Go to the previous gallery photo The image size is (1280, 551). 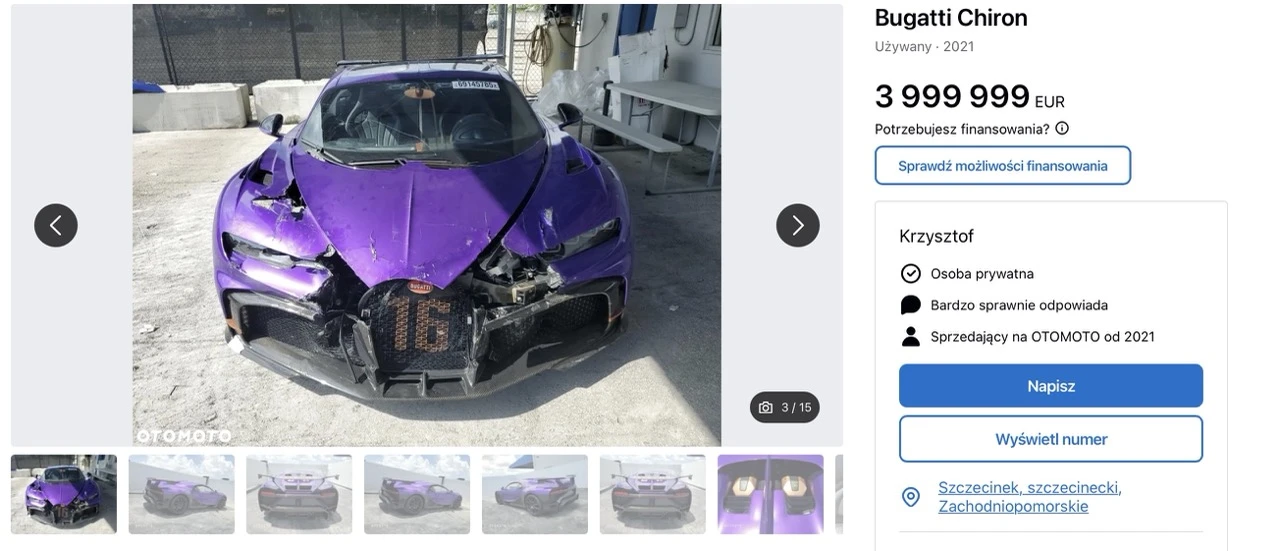(x=56, y=225)
